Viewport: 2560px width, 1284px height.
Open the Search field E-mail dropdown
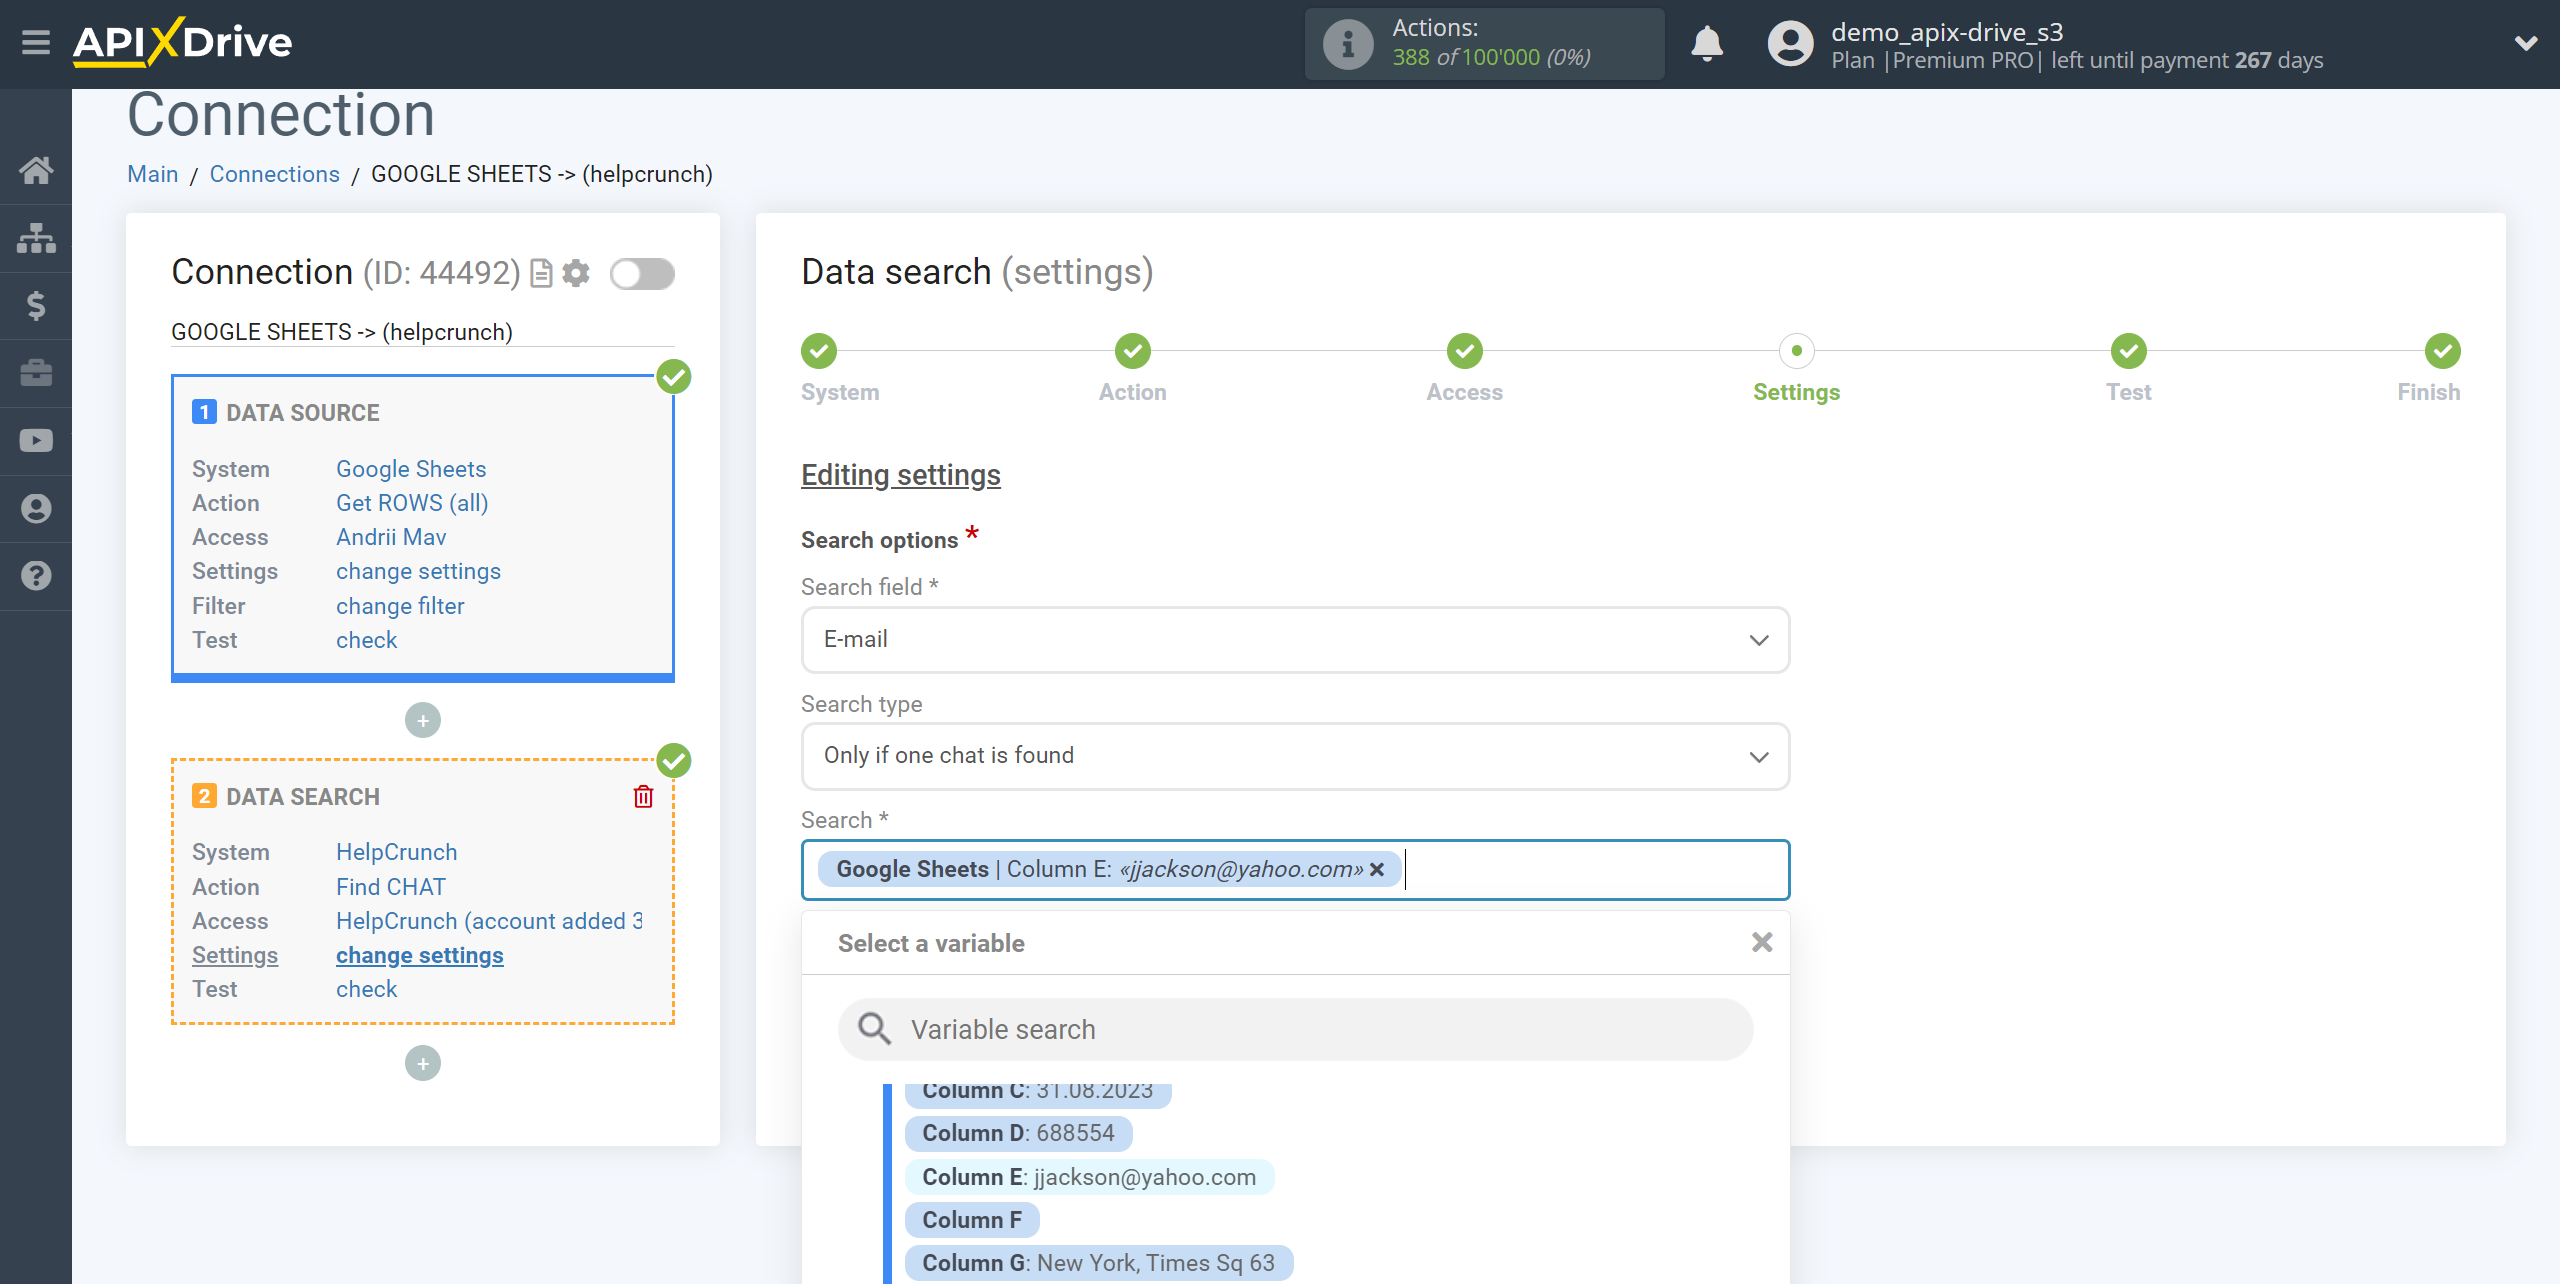click(1295, 640)
